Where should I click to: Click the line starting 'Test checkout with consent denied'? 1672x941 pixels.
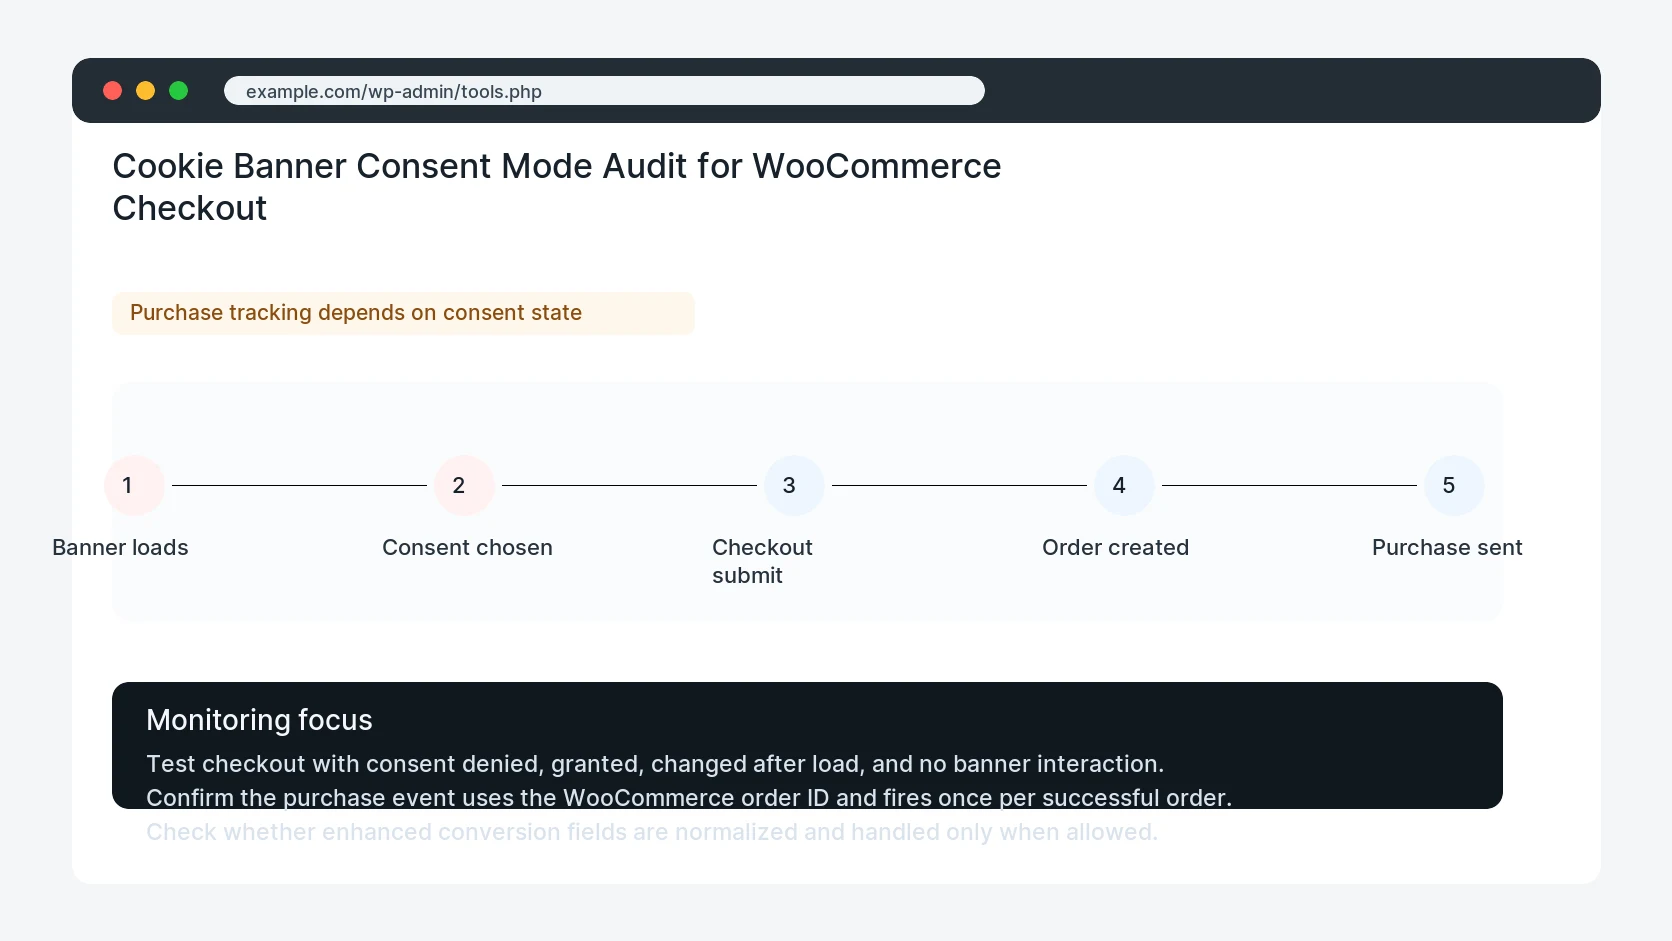(x=655, y=764)
